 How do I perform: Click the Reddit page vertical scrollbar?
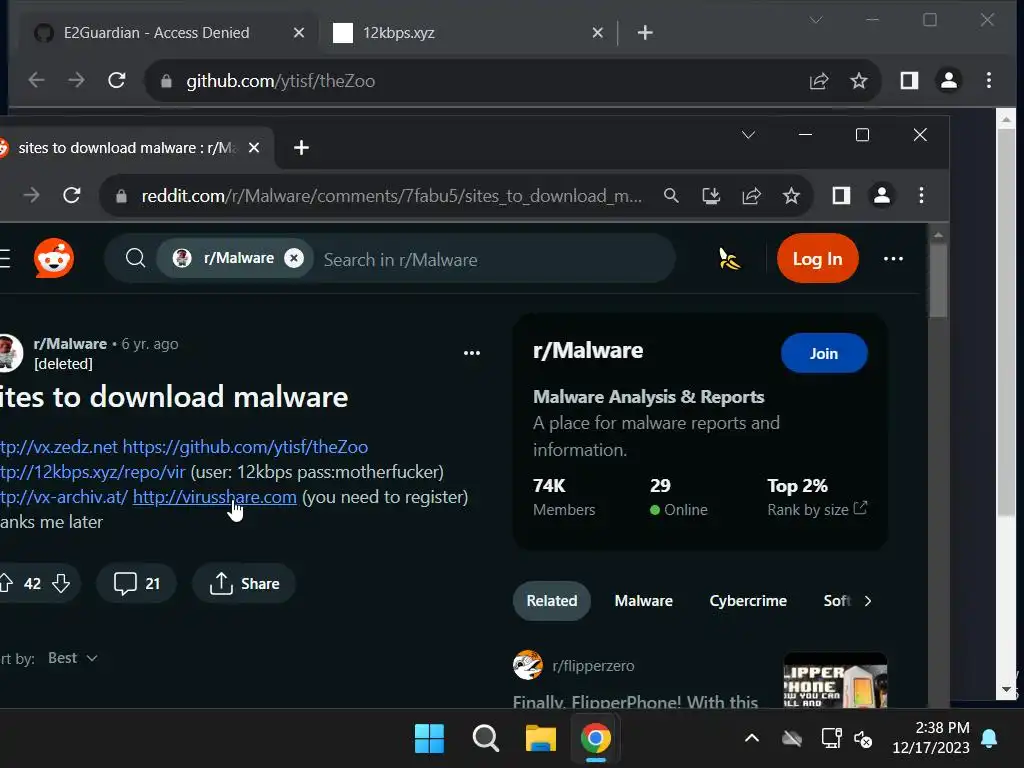point(938,281)
